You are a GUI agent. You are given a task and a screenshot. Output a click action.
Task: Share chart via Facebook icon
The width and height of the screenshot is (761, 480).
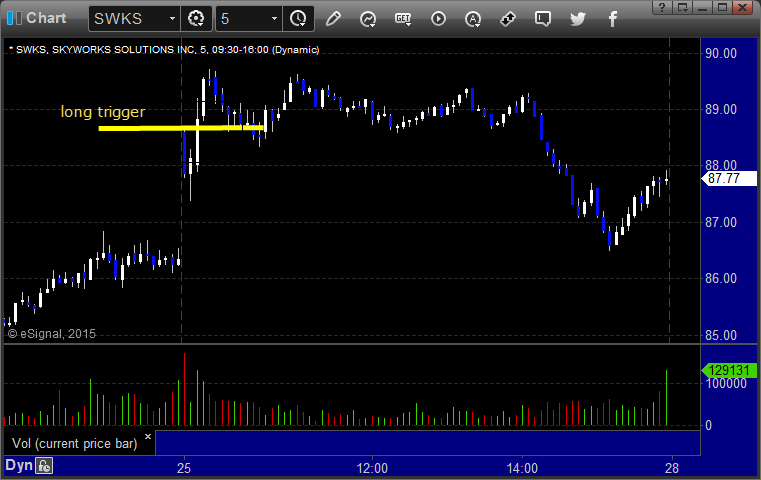(x=612, y=19)
